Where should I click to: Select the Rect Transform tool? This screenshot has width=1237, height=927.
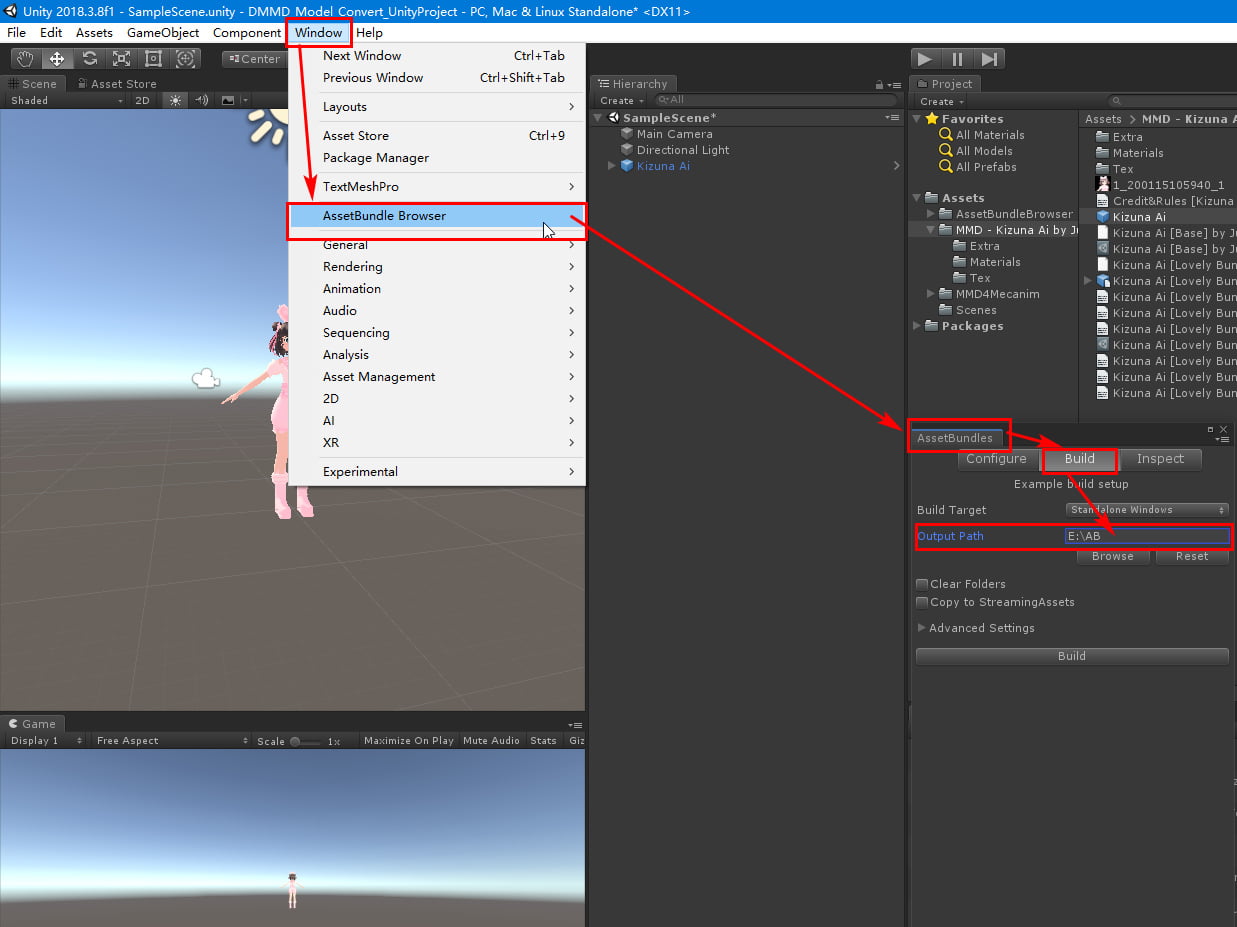(153, 58)
